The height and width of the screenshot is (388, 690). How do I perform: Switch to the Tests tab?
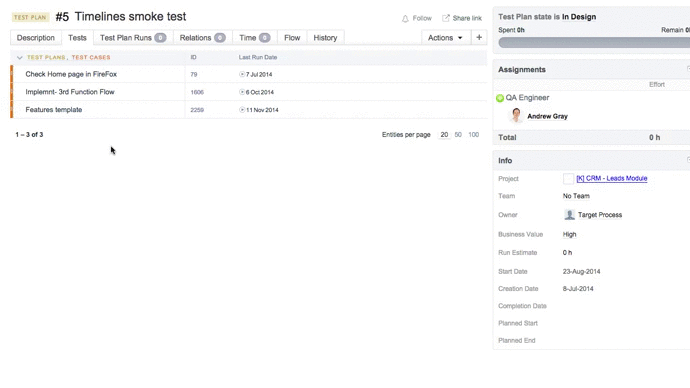[77, 38]
